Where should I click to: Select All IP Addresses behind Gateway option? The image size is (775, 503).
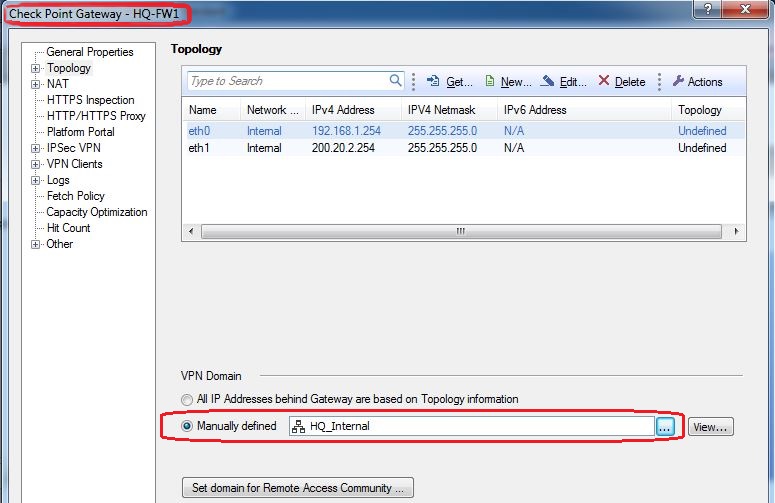[x=187, y=399]
